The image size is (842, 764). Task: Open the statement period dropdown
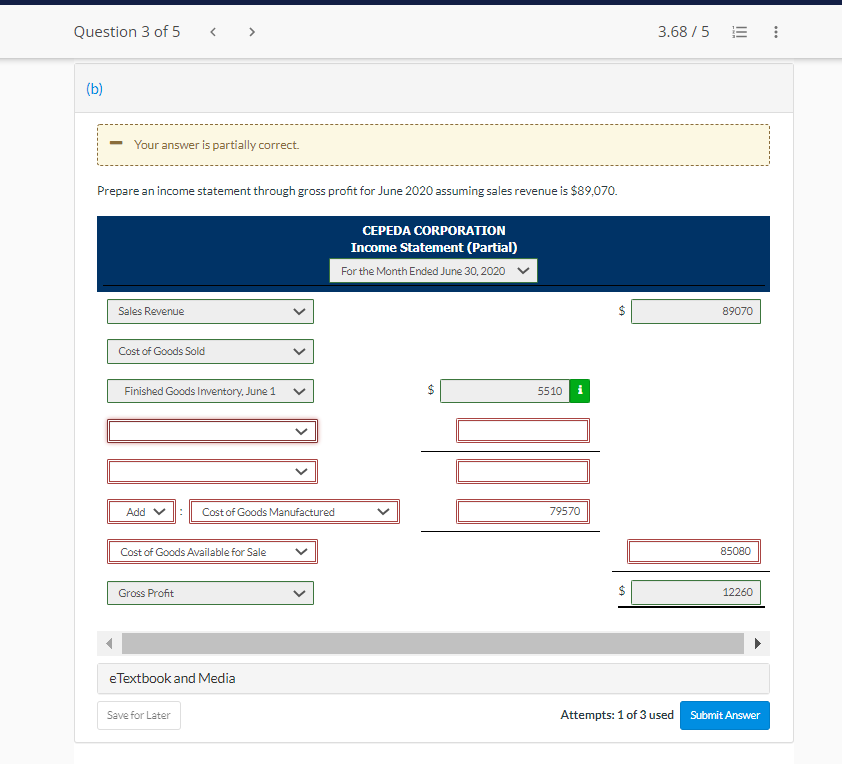tap(433, 271)
